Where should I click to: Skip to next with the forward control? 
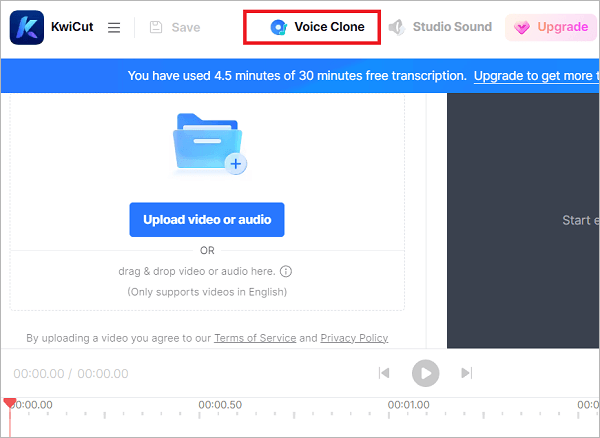point(467,373)
